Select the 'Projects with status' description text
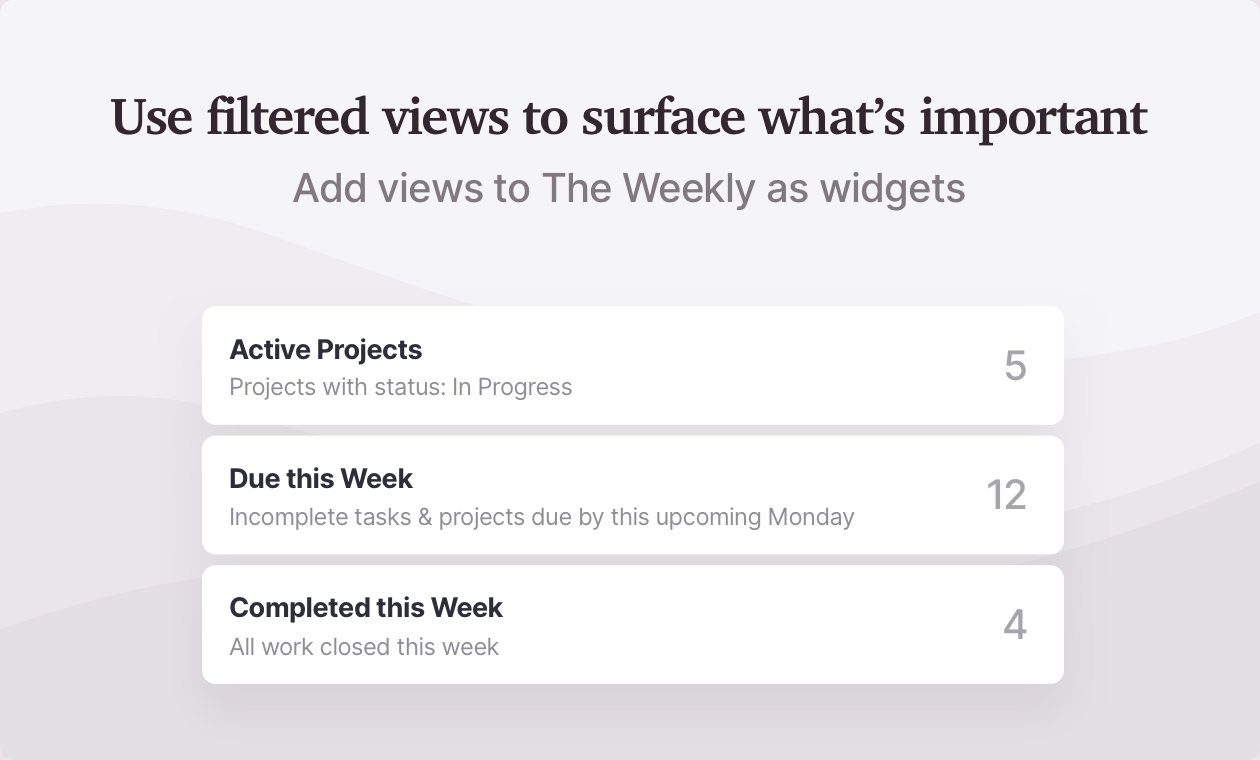This screenshot has width=1260, height=760. point(401,387)
